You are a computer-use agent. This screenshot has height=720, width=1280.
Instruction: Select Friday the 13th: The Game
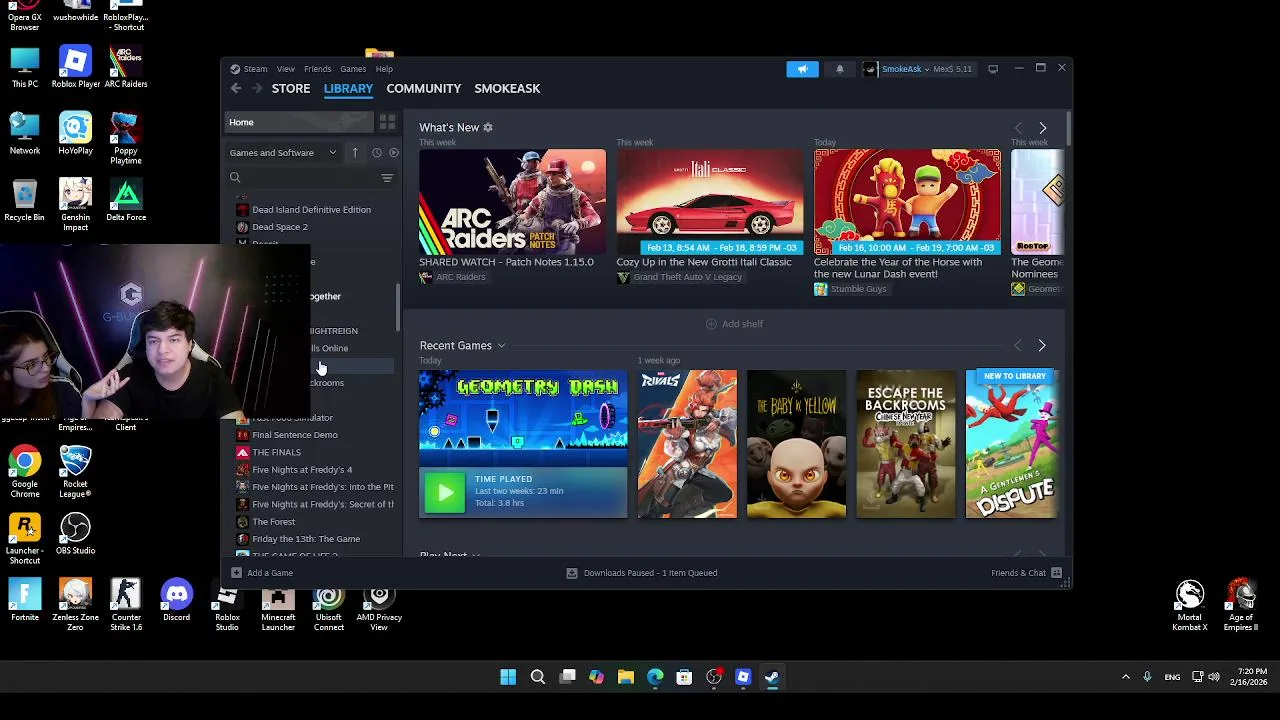pos(306,539)
